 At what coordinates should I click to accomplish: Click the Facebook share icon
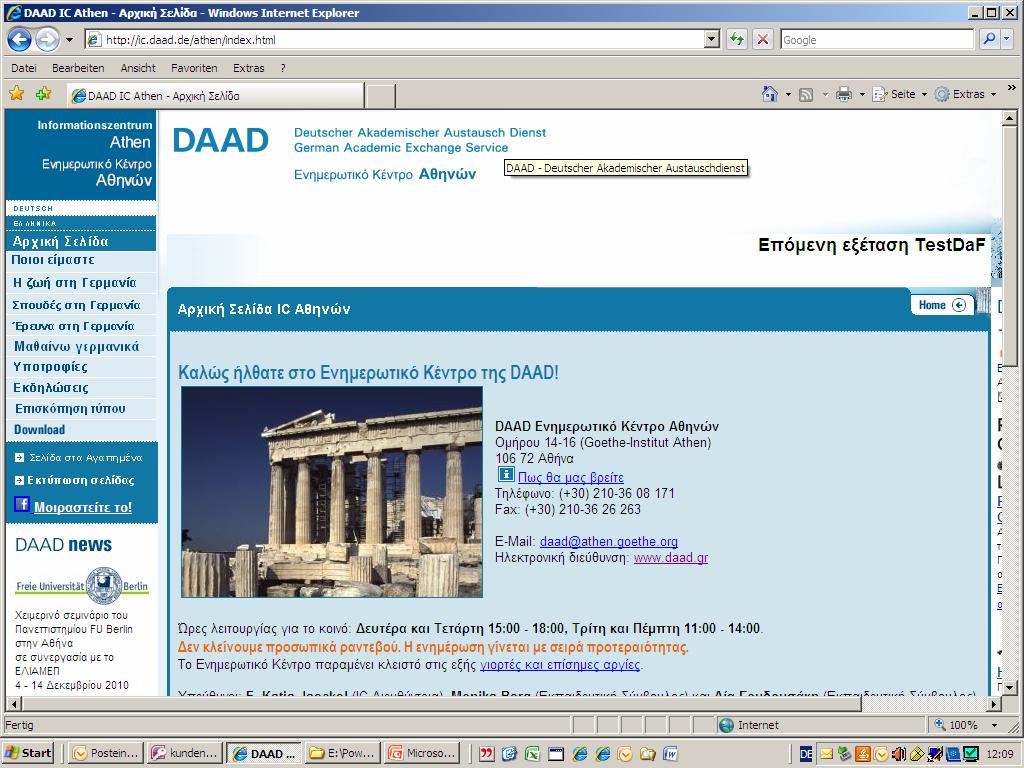coord(22,504)
